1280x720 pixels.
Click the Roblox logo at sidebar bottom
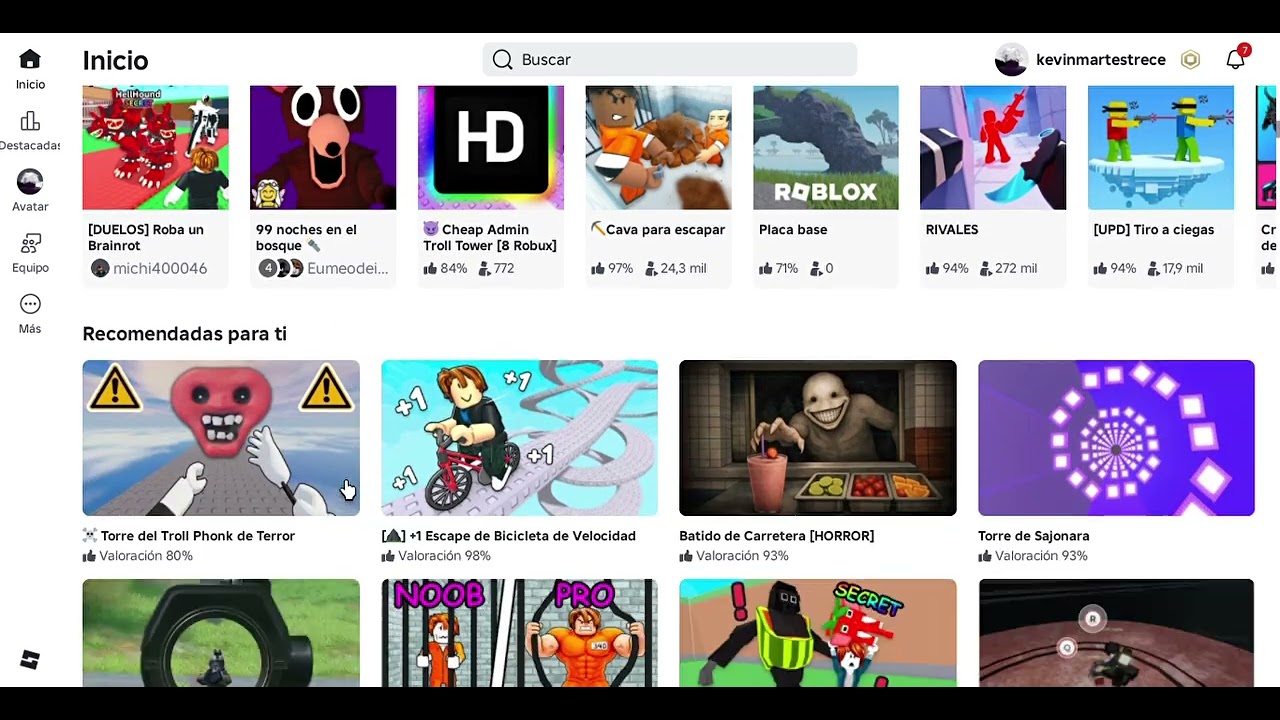point(30,659)
